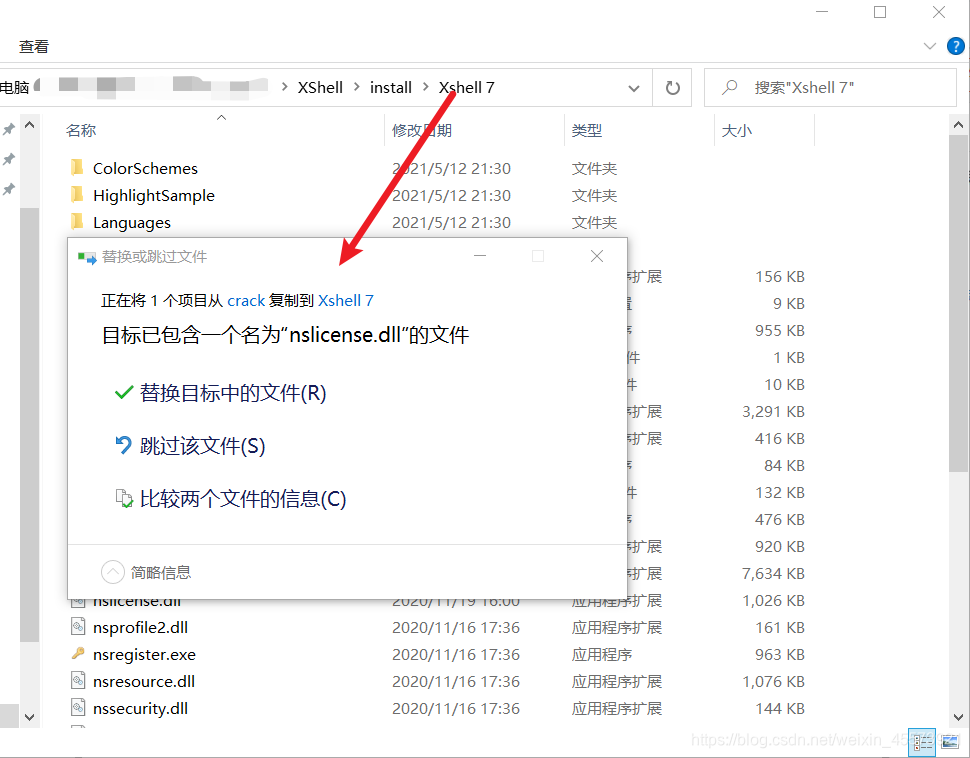
Task: Click the green checkmark replace icon
Action: [x=124, y=392]
